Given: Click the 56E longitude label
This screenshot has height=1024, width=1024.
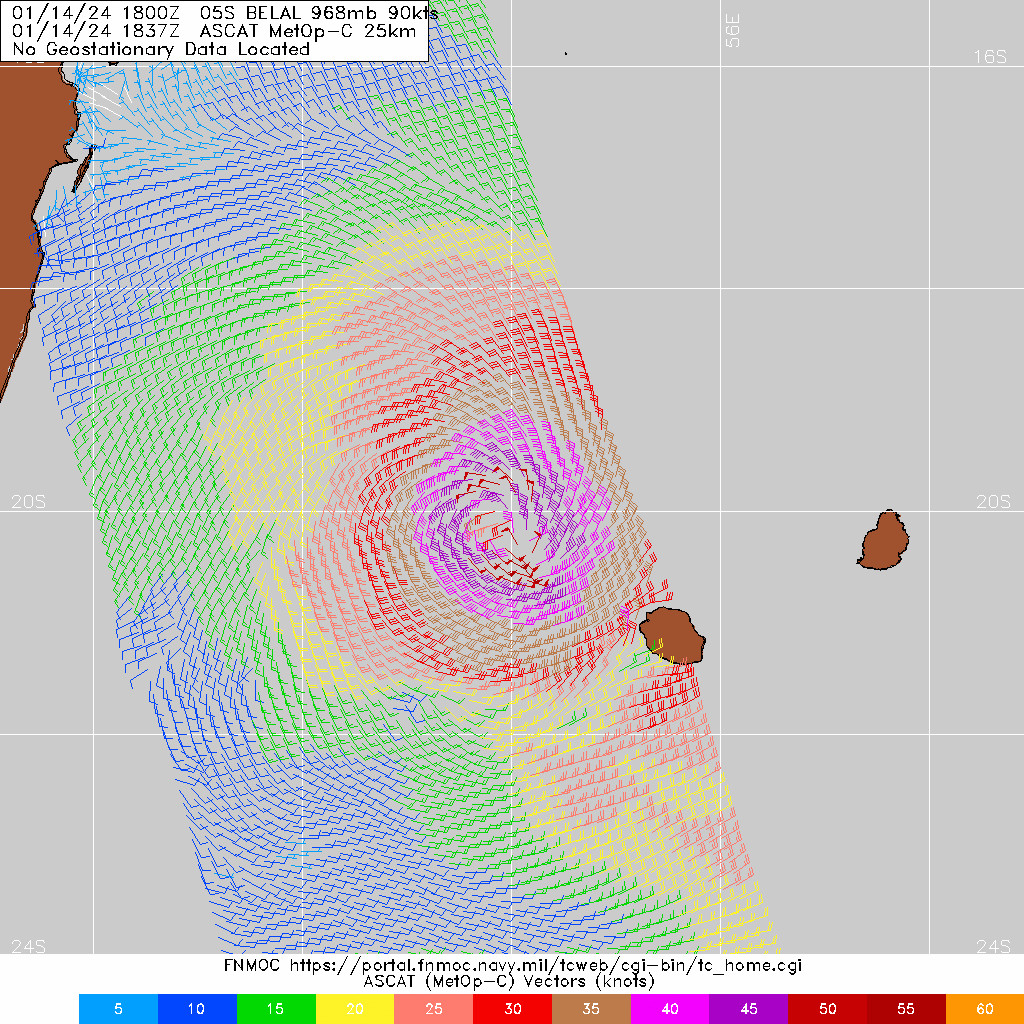Looking at the screenshot, I should [x=733, y=31].
